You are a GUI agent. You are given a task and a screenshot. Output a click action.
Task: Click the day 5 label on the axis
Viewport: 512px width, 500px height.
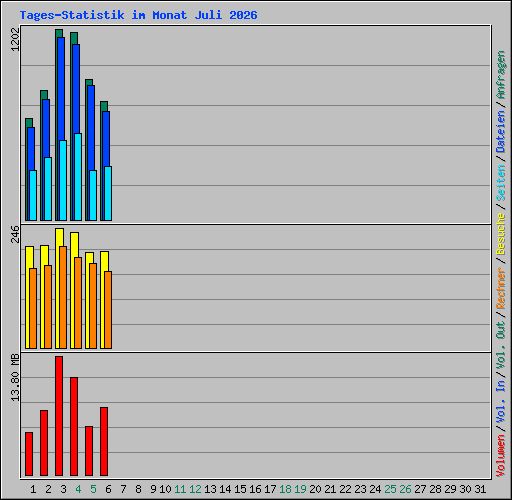coord(93,489)
